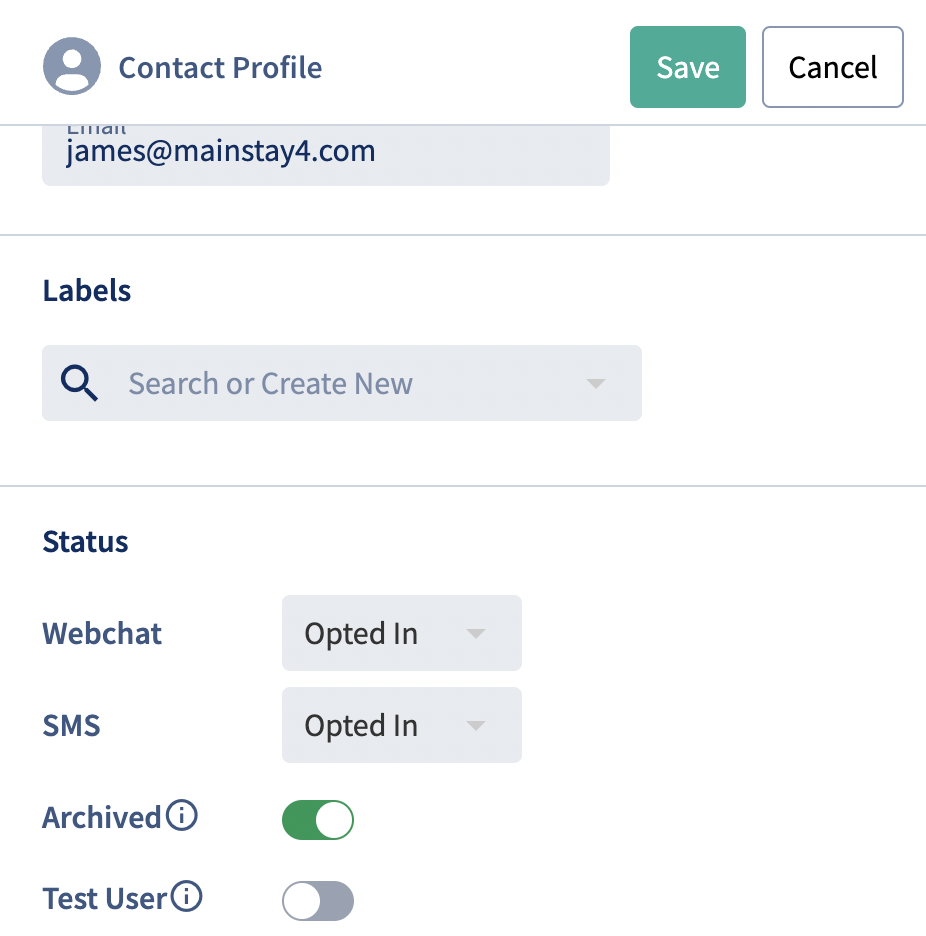This screenshot has height=936, width=926.
Task: Focus the Search or Create New field
Action: coord(342,383)
